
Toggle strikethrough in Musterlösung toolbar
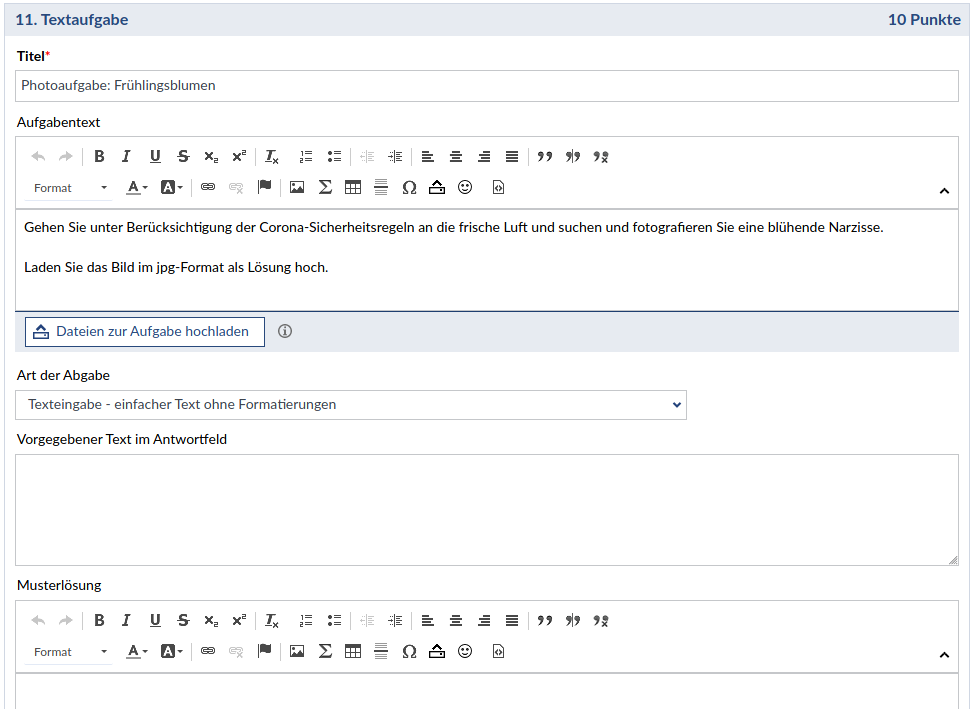183,620
